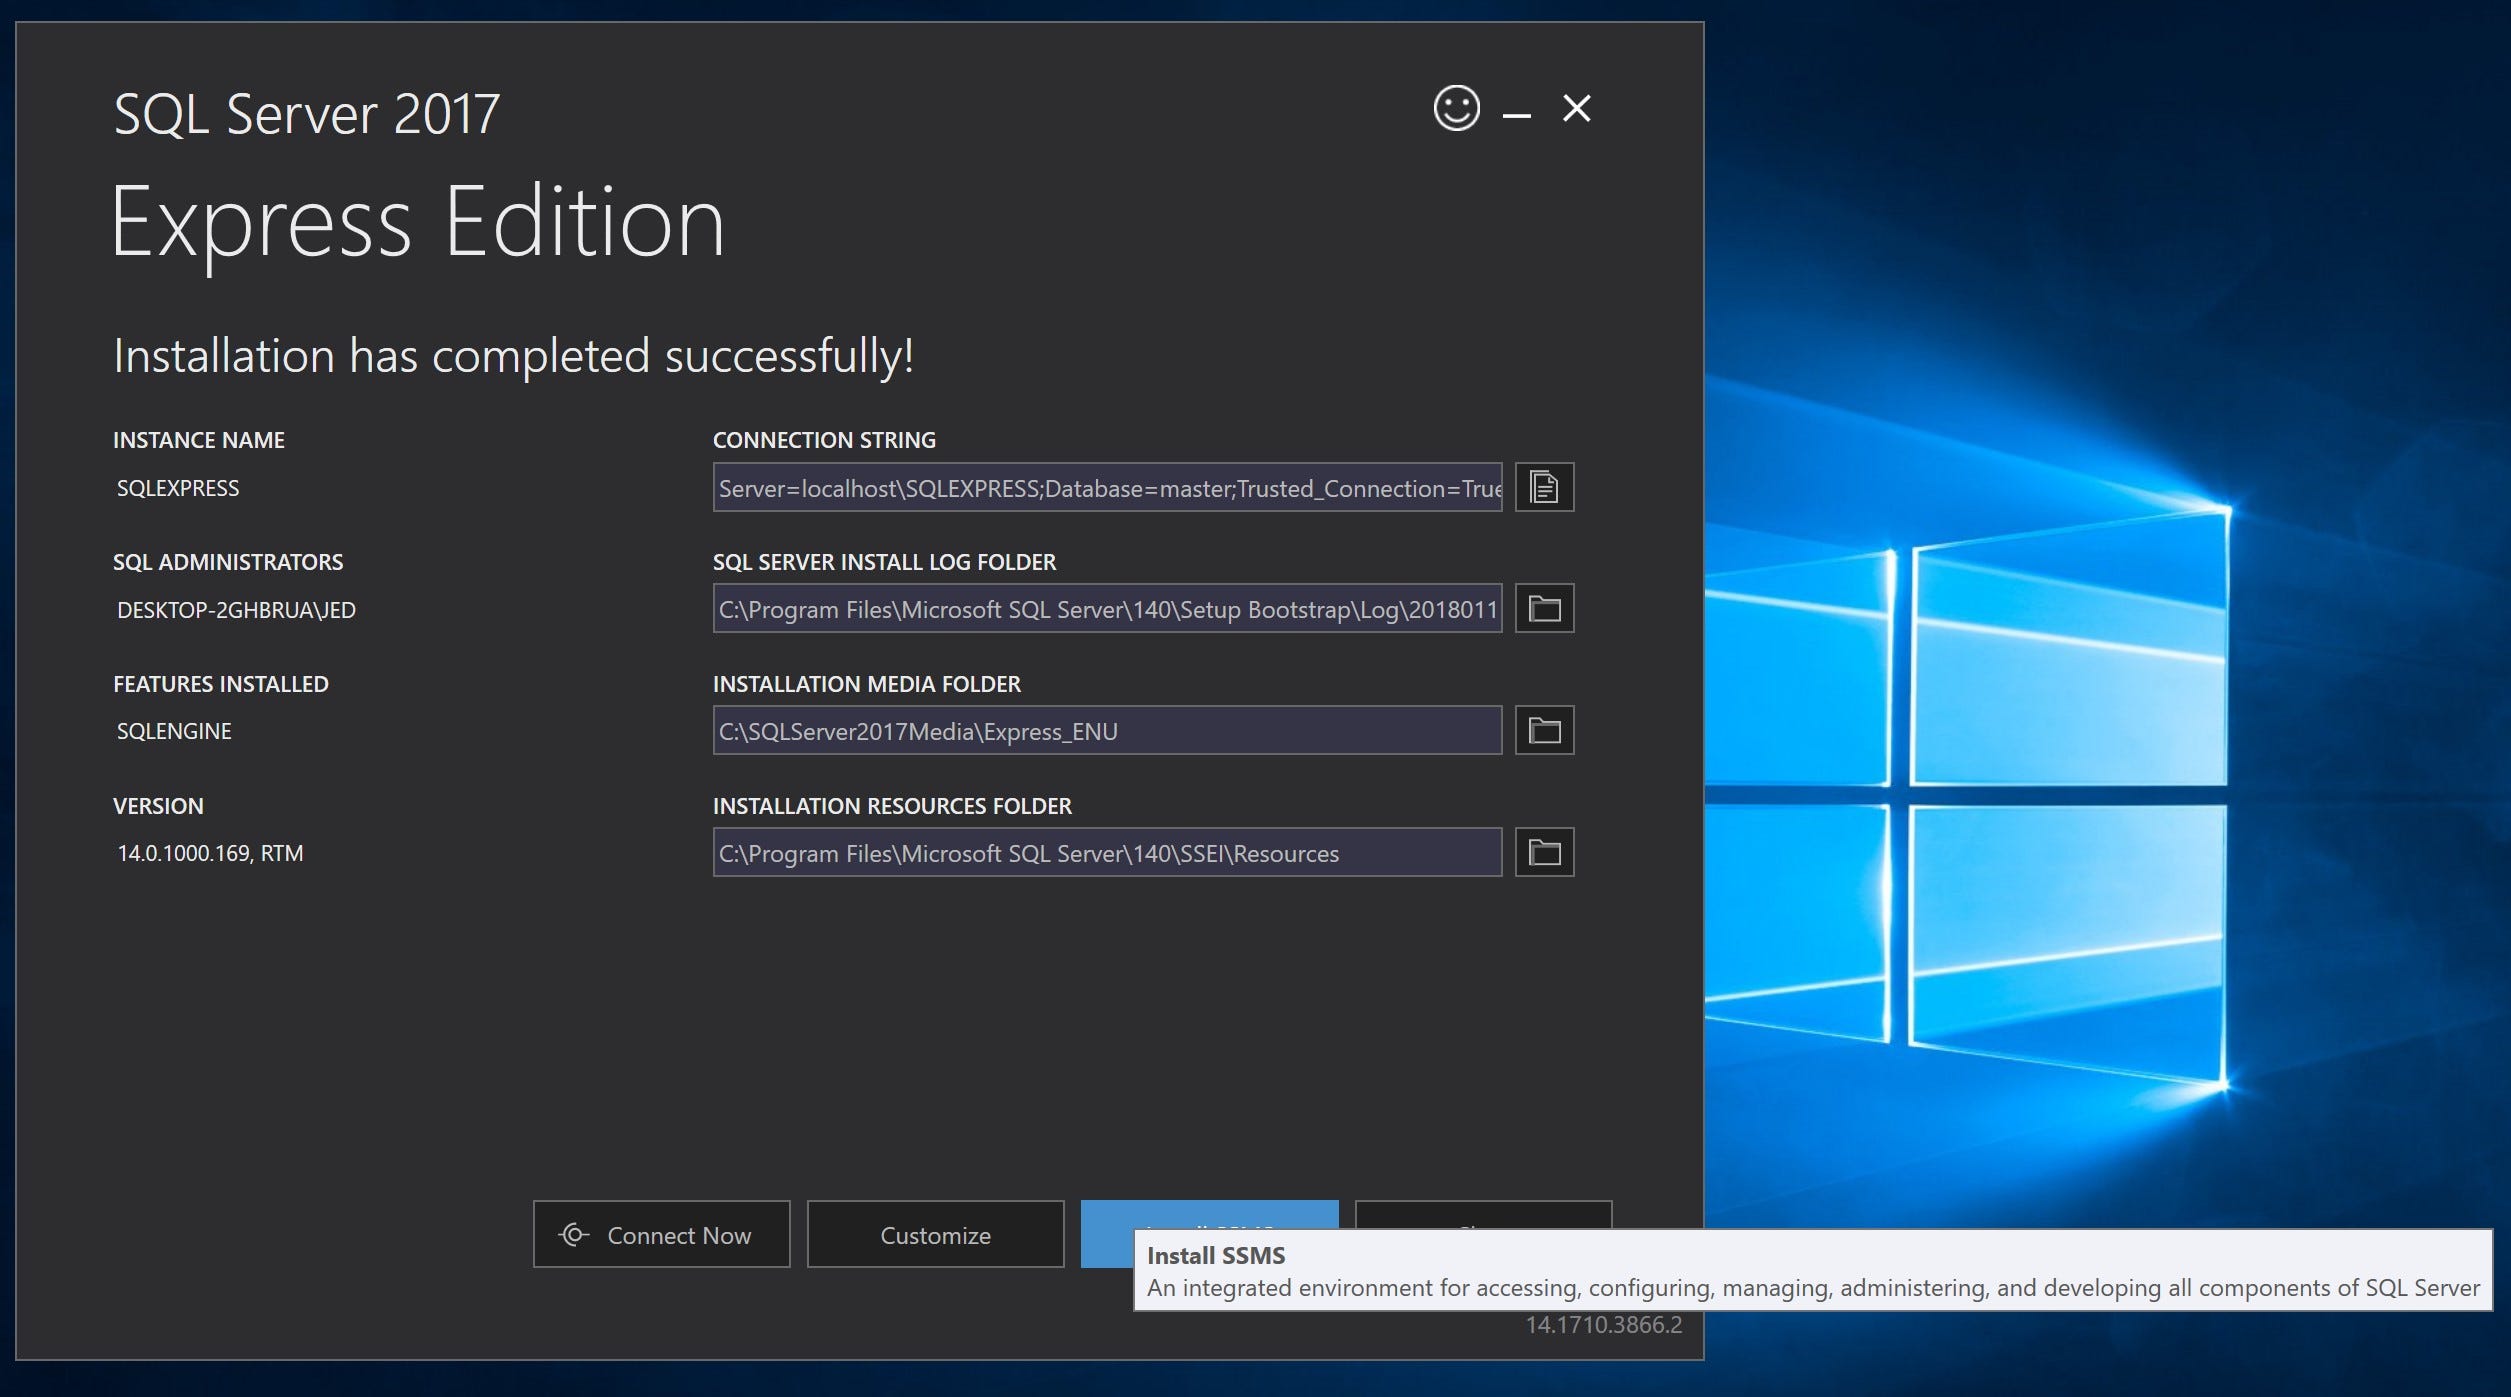
Task: Focus the install log folder path field
Action: point(1107,610)
